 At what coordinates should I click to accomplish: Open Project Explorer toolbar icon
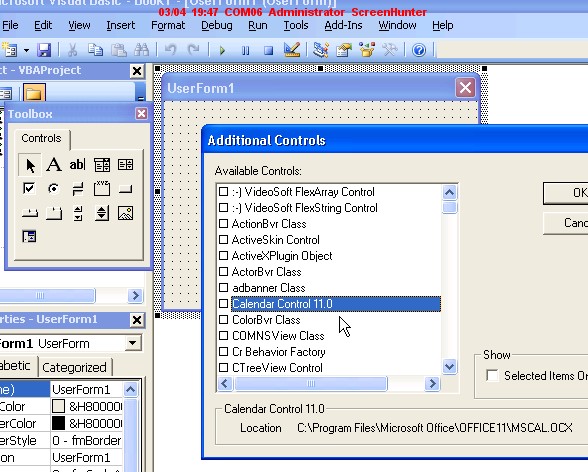[321, 50]
